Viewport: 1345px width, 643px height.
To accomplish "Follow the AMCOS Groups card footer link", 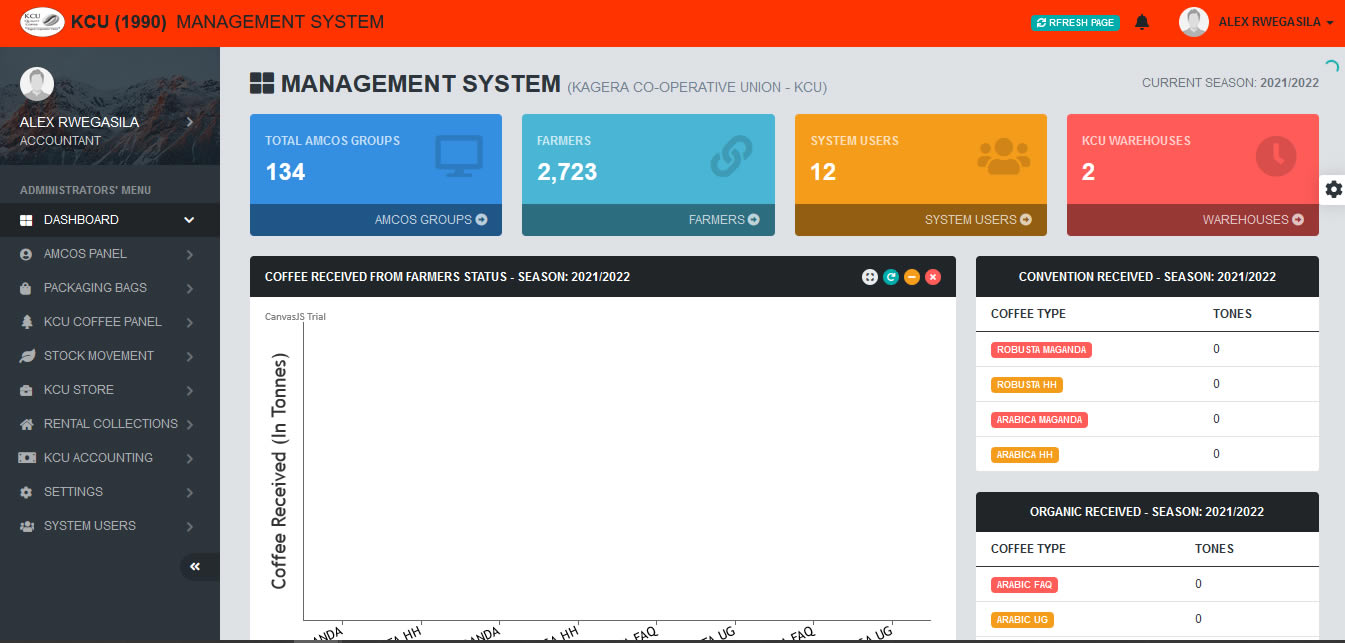I will pyautogui.click(x=376, y=220).
